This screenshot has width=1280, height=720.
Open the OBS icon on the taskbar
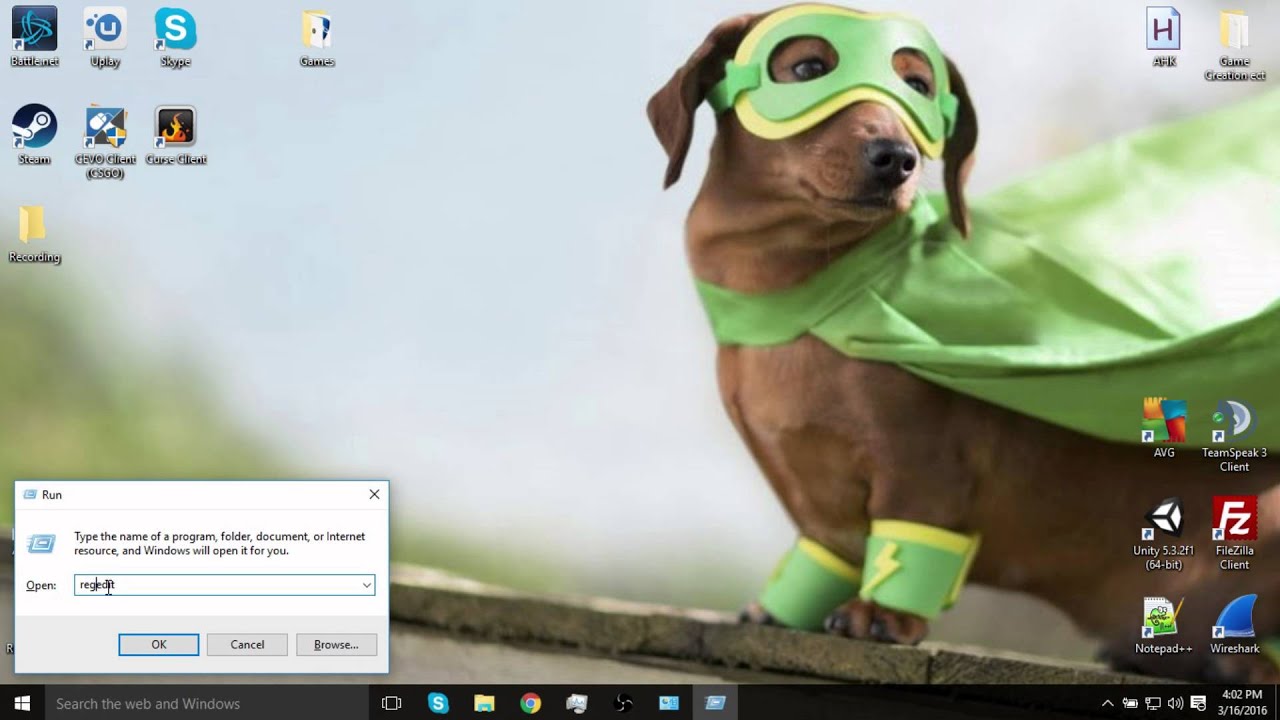click(622, 703)
